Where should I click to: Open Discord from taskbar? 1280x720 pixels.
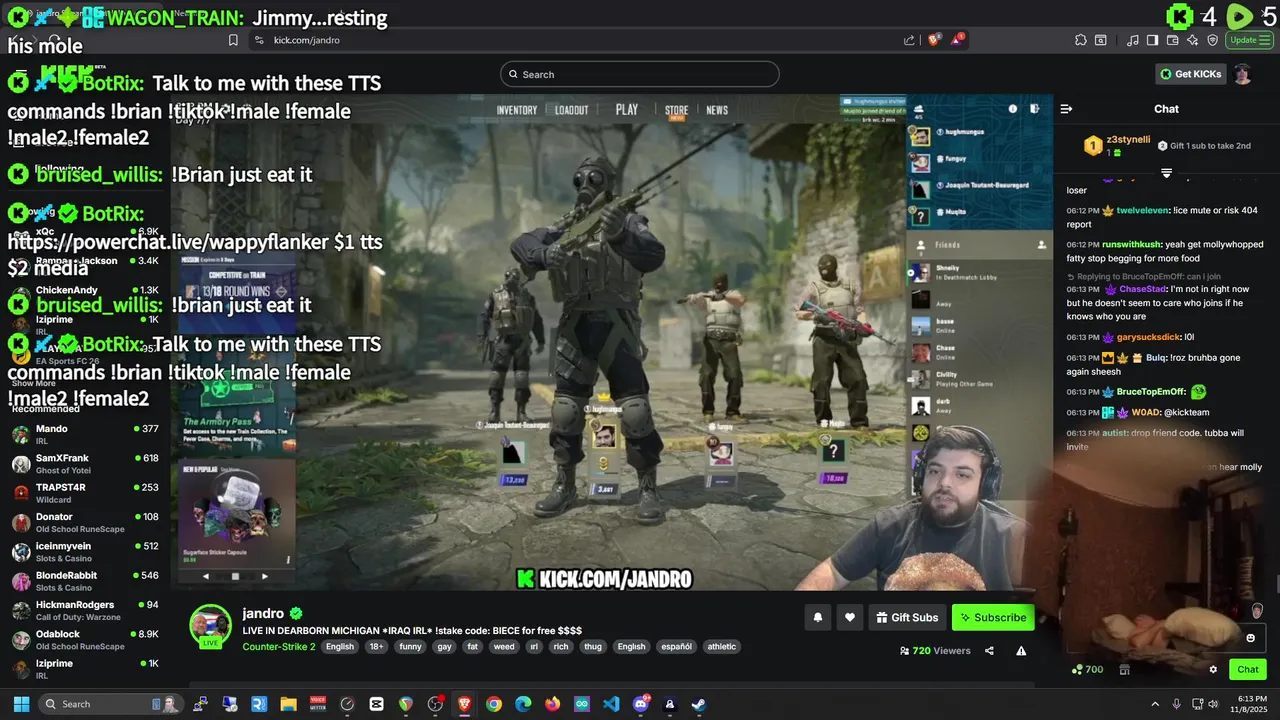[641, 704]
